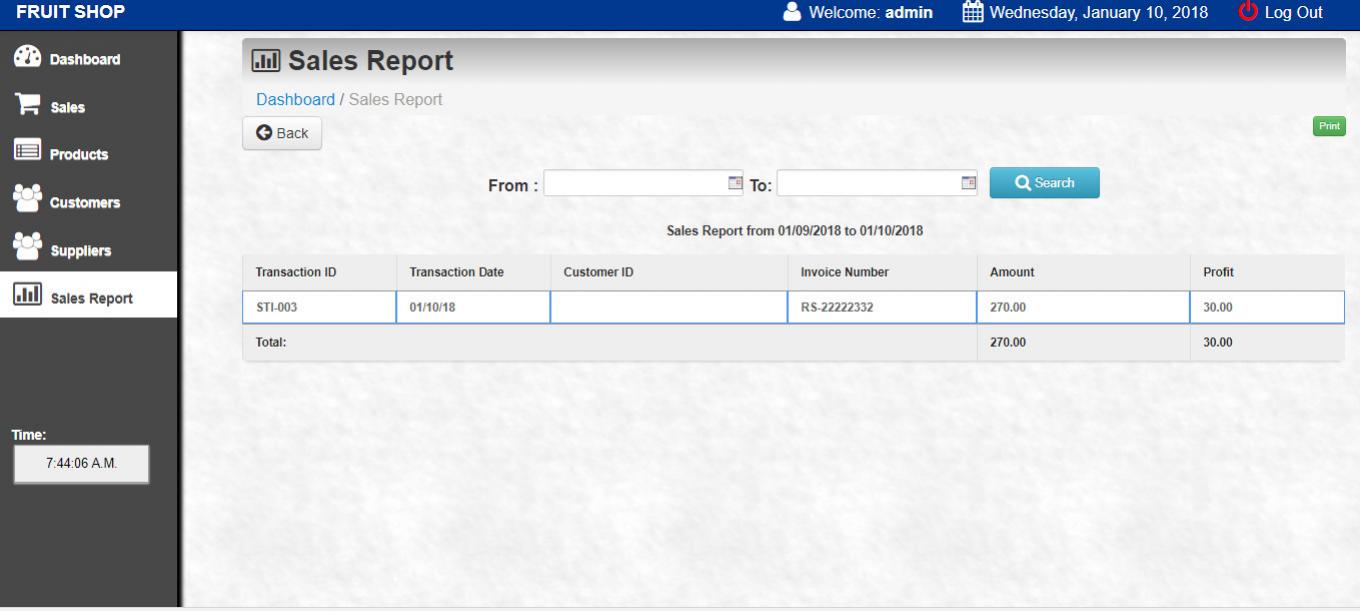The width and height of the screenshot is (1360, 611).
Task: Click the magnifier icon in Search button
Action: point(1022,183)
